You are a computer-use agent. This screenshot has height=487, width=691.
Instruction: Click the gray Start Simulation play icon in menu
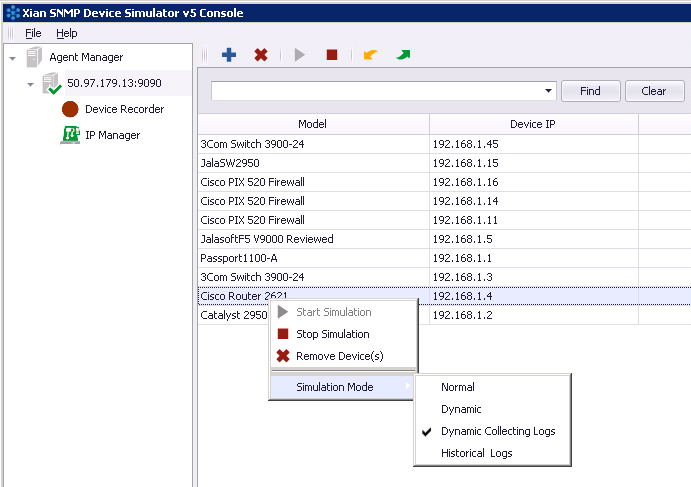[283, 312]
